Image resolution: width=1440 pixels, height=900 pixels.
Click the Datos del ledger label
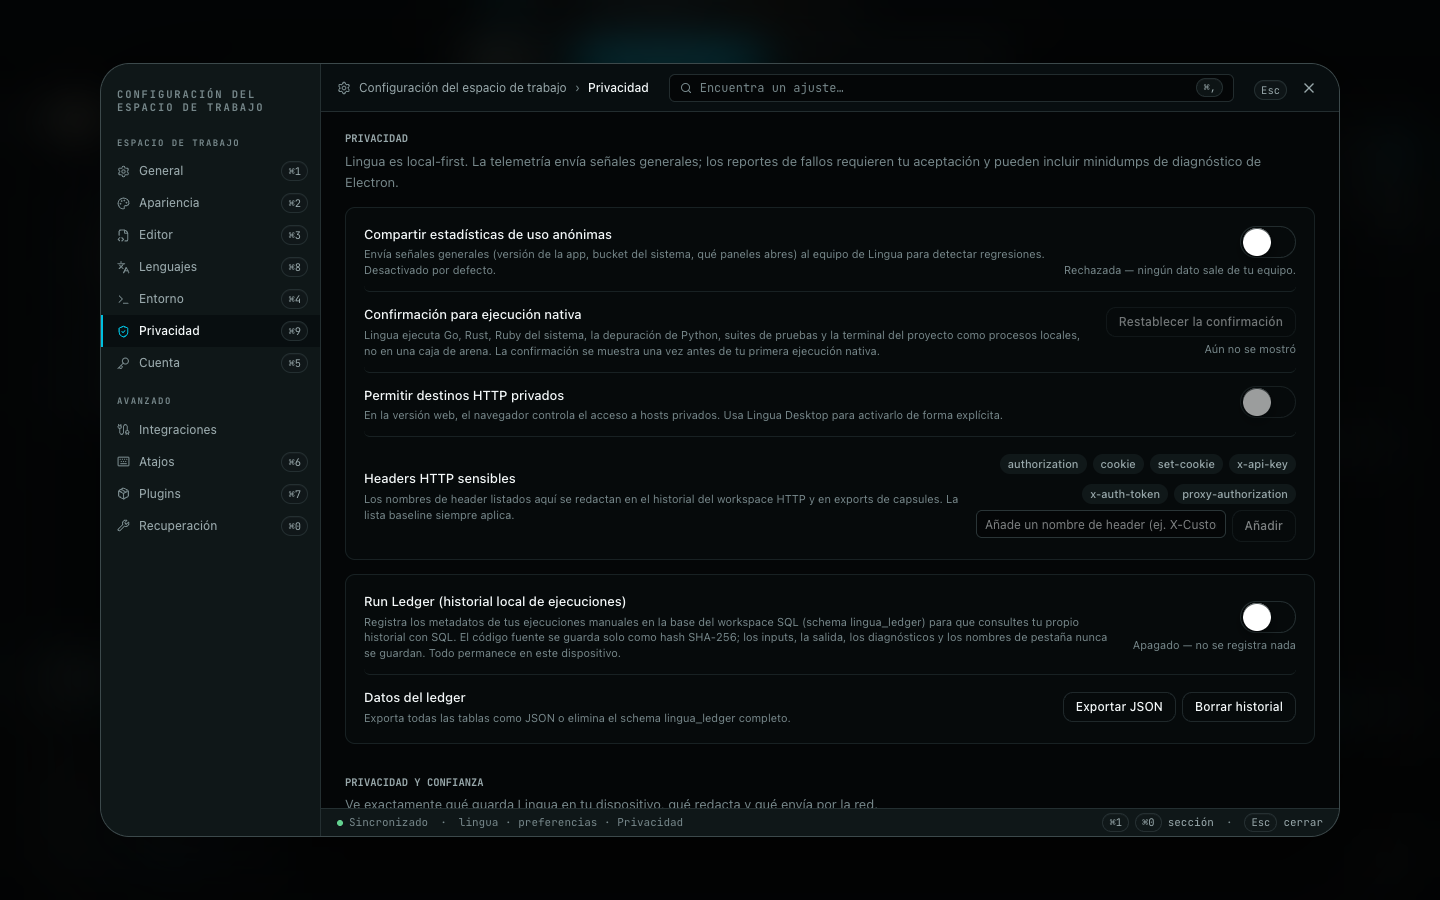pyautogui.click(x=415, y=698)
